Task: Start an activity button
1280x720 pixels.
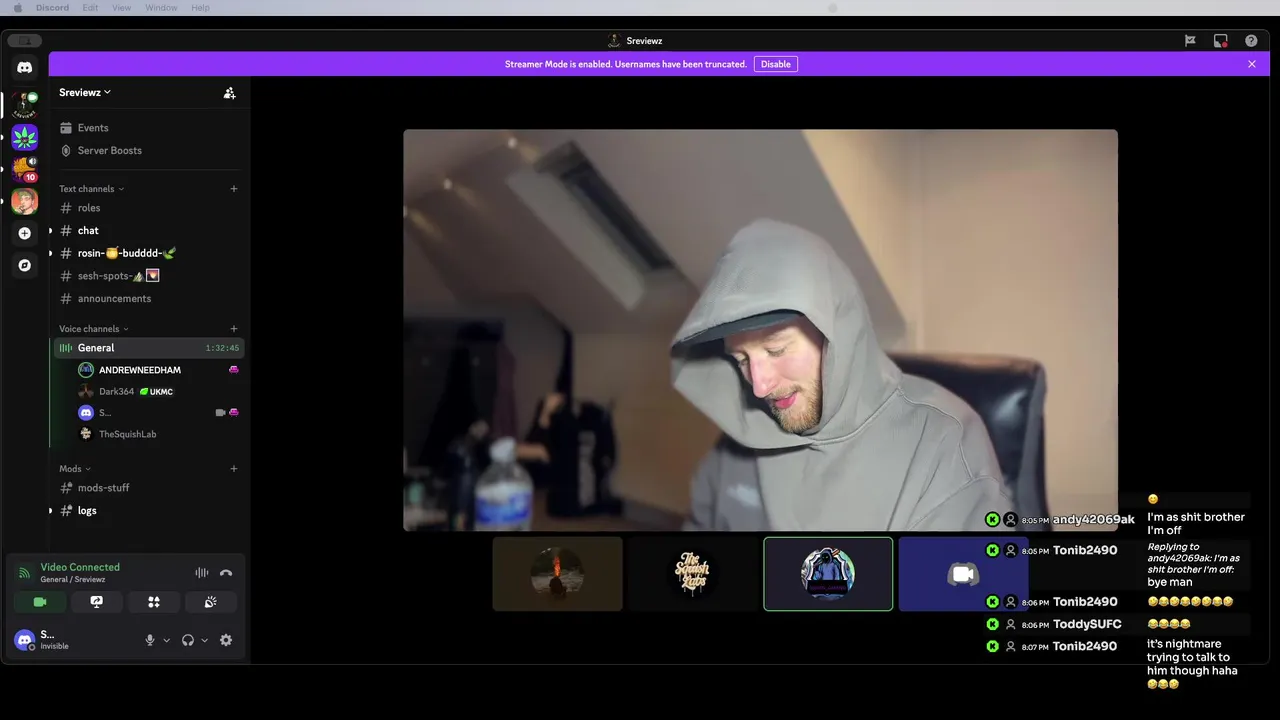Action: [154, 602]
